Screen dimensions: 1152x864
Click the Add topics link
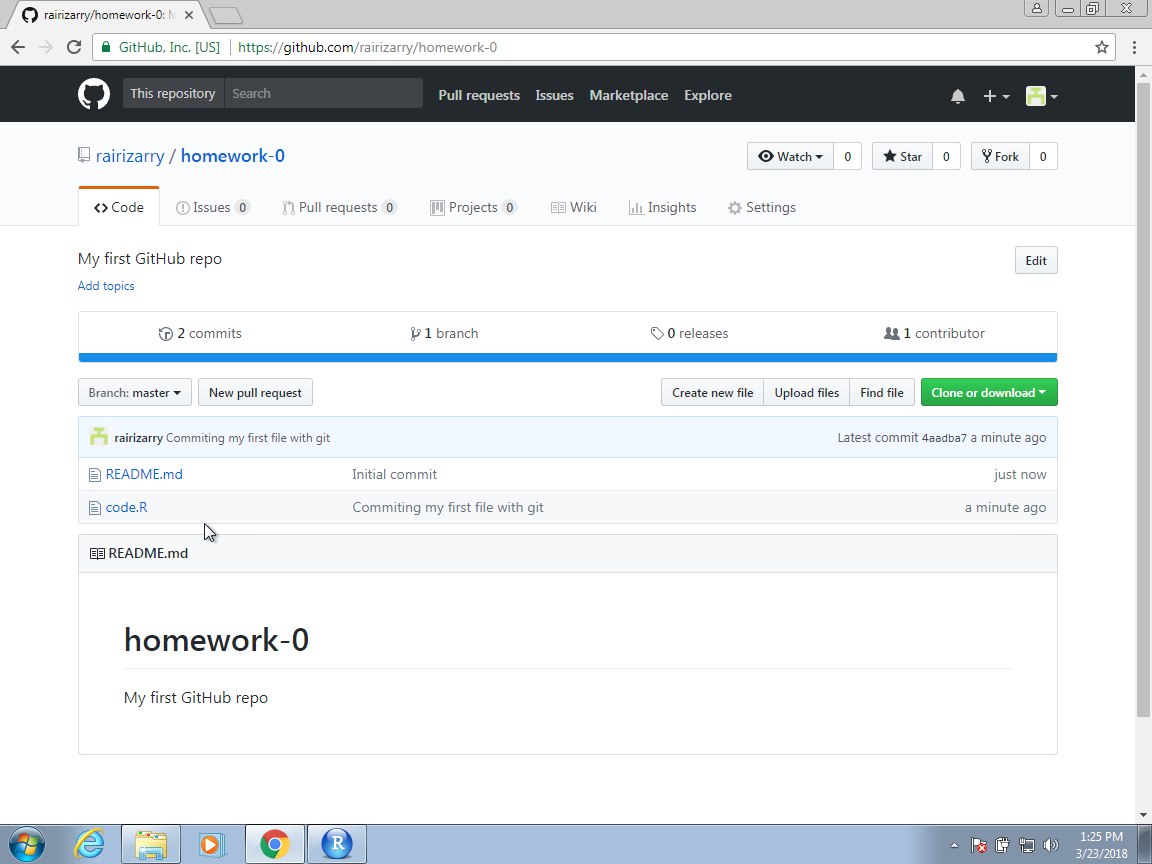pos(106,286)
